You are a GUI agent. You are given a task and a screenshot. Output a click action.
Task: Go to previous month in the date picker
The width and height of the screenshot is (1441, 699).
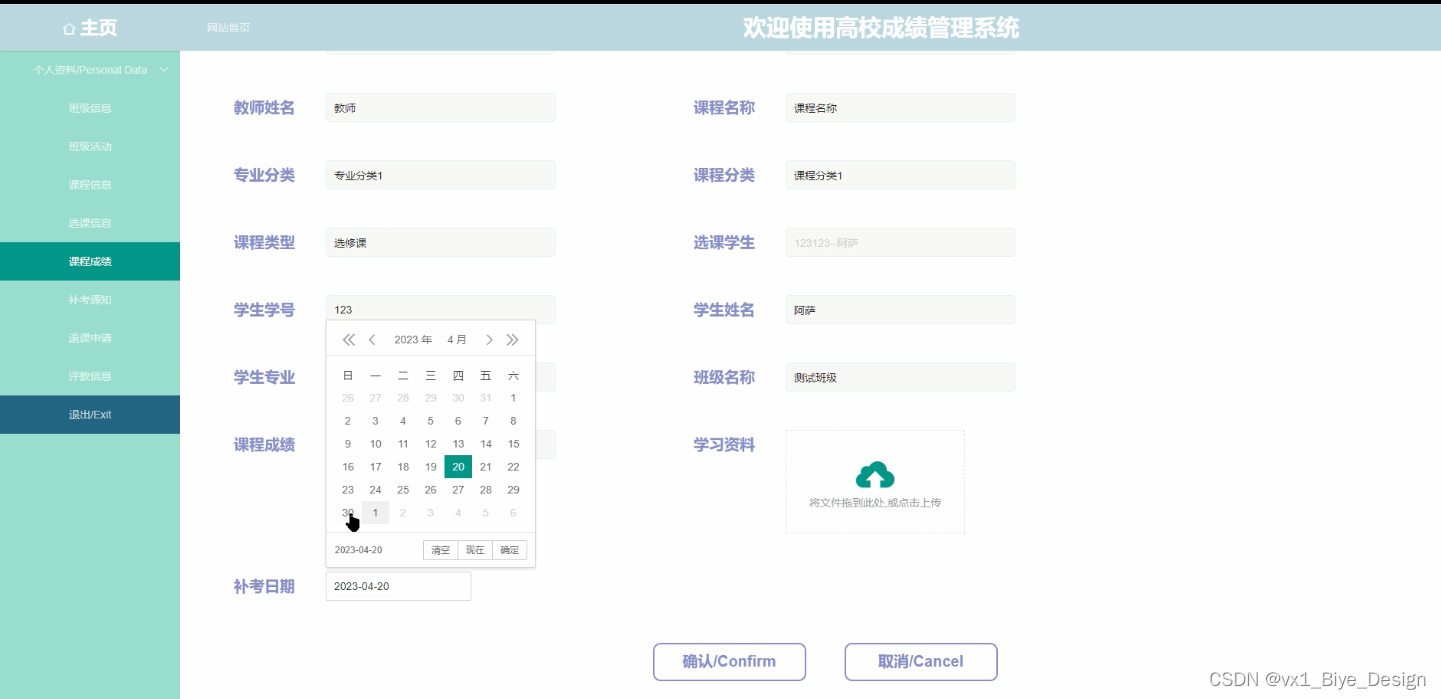point(372,339)
